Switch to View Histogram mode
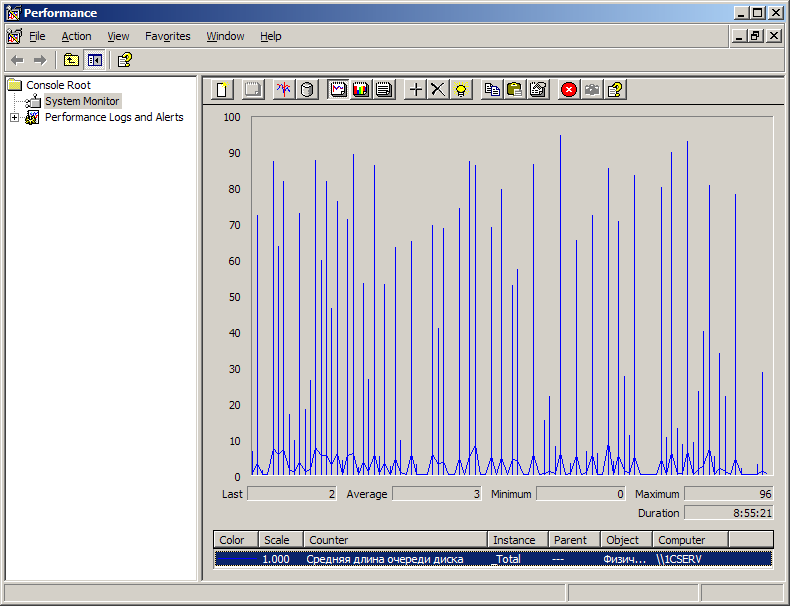The image size is (790, 606). [x=360, y=89]
